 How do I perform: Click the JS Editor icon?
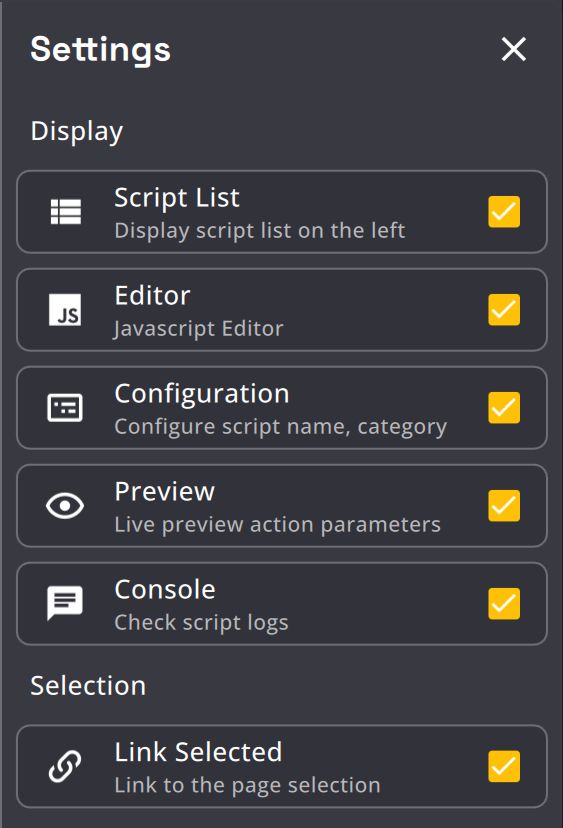65,310
